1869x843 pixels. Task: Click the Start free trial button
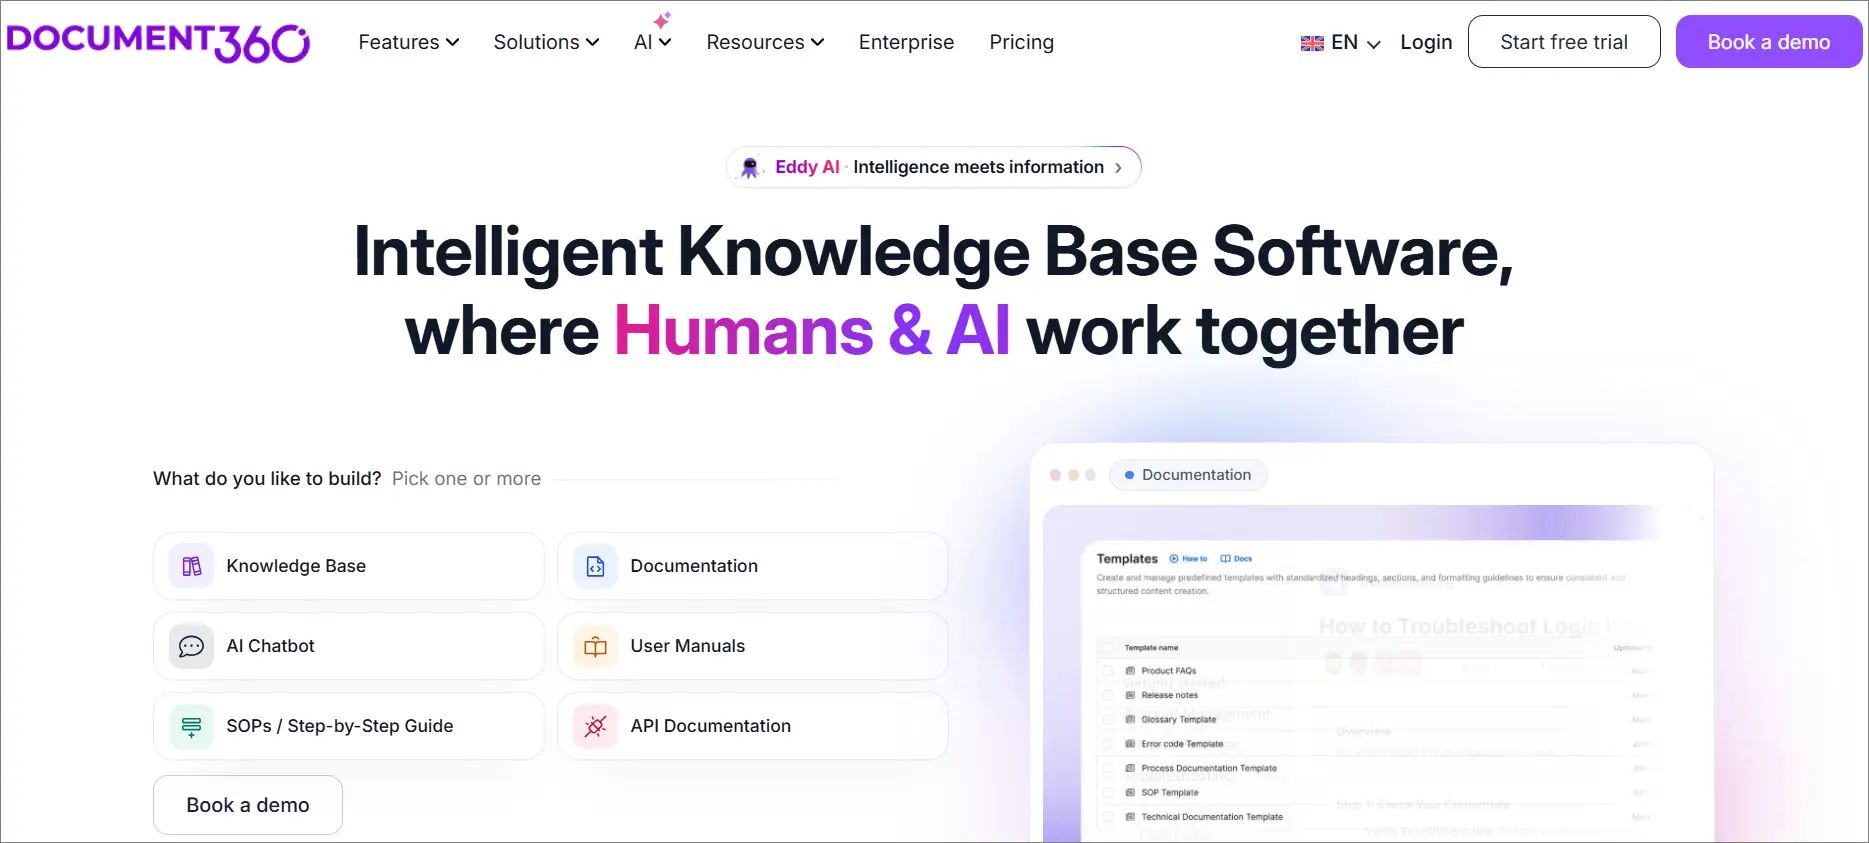coord(1564,42)
